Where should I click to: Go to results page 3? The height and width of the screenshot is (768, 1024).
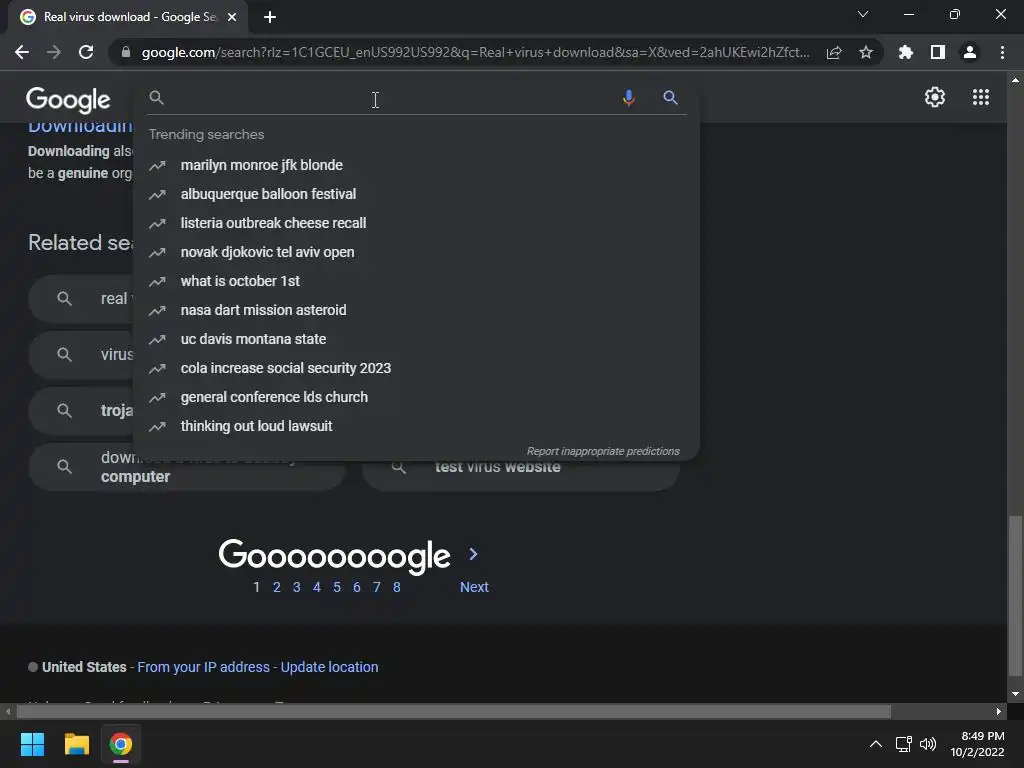click(296, 587)
